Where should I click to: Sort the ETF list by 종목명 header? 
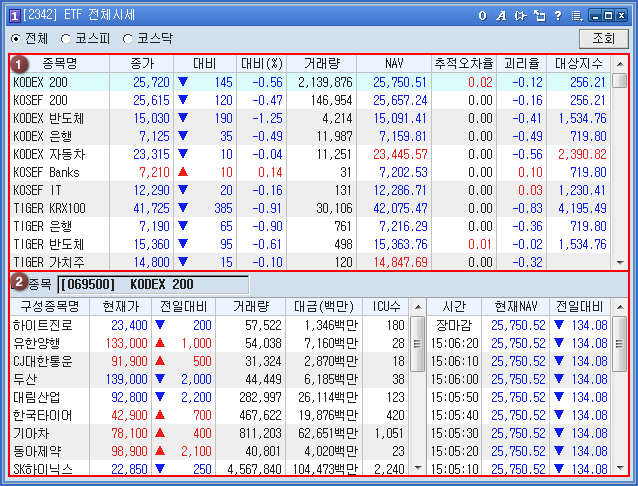[x=60, y=63]
